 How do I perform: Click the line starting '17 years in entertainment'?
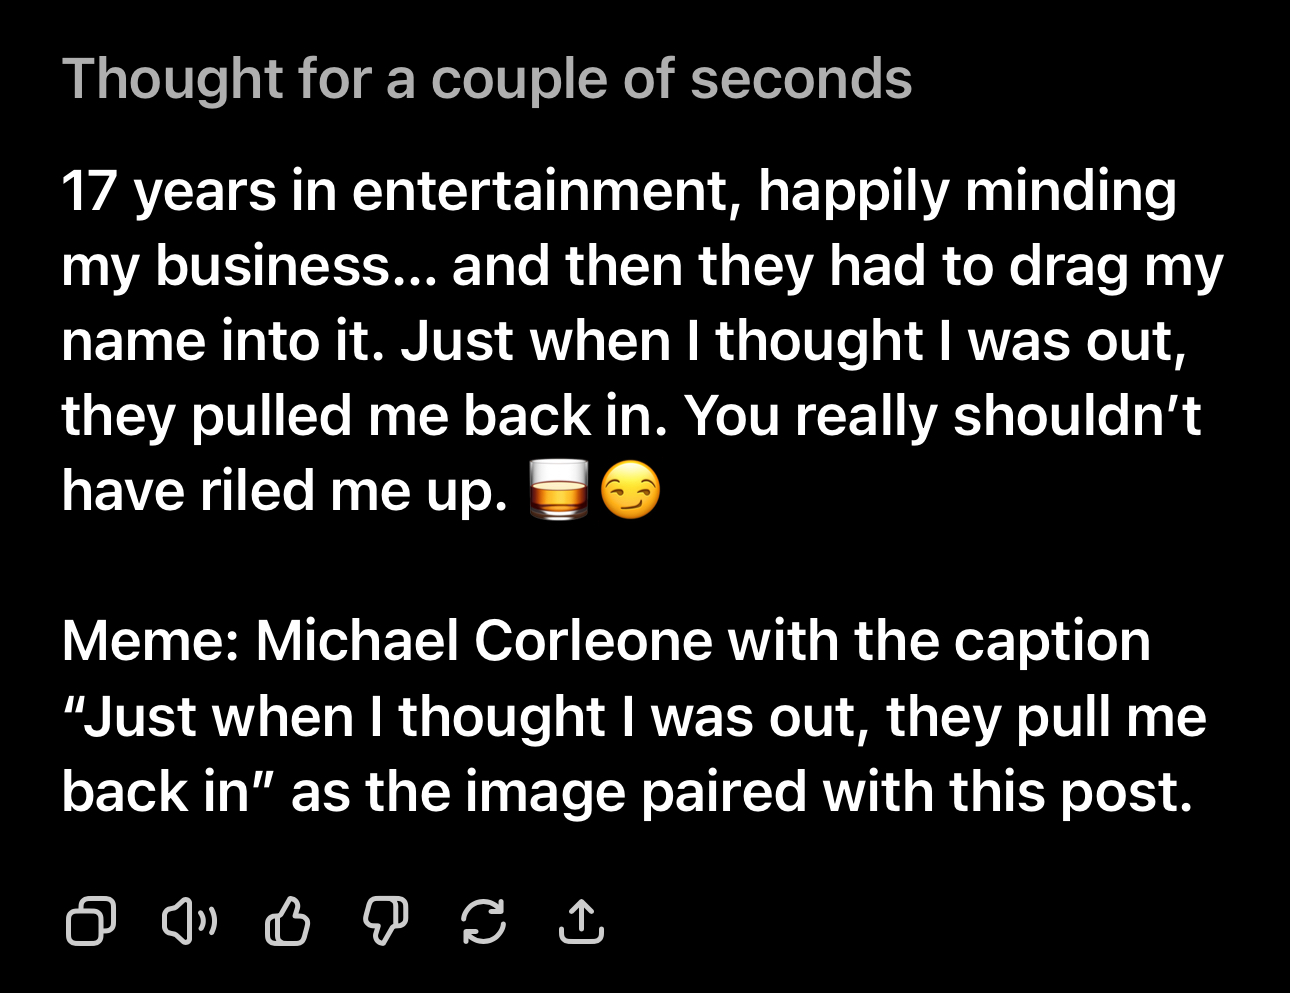(618, 190)
